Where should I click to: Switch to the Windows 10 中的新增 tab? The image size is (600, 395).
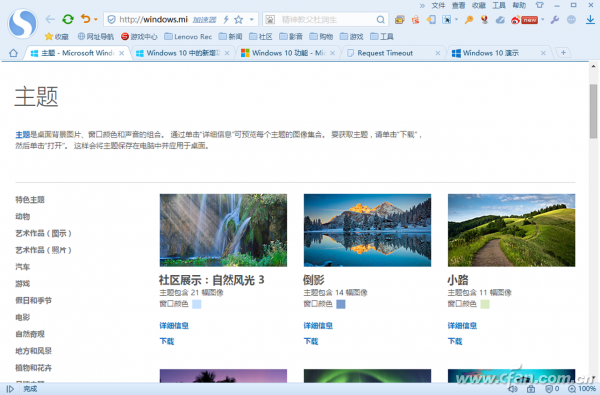coord(183,53)
